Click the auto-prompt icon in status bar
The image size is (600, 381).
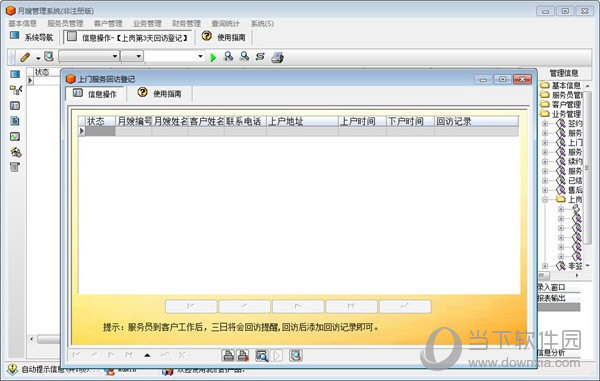pyautogui.click(x=13, y=369)
